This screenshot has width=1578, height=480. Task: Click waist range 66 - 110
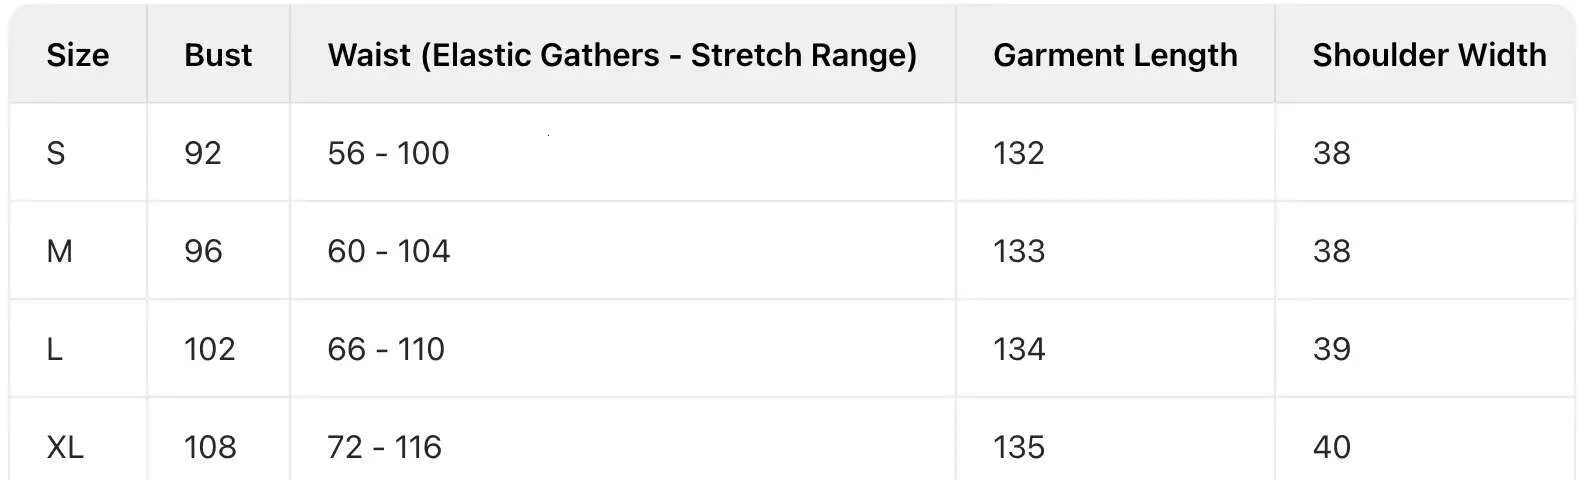point(386,349)
